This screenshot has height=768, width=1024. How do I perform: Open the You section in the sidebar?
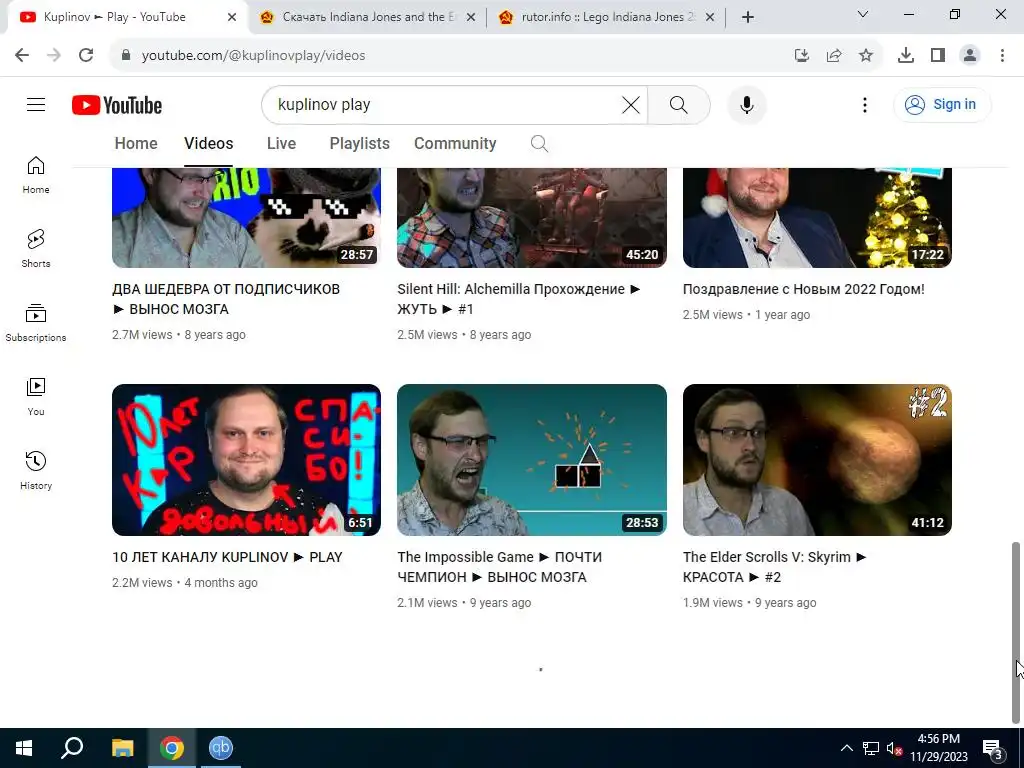point(36,396)
